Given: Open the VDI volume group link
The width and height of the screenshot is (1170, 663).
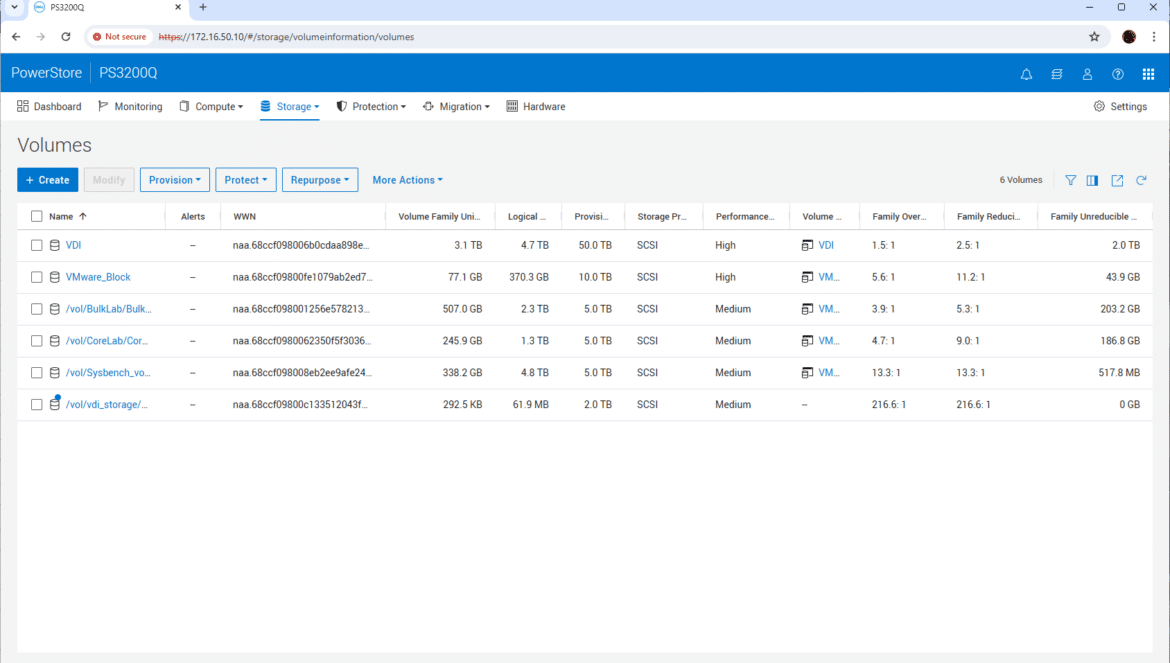Looking at the screenshot, I should coord(826,245).
